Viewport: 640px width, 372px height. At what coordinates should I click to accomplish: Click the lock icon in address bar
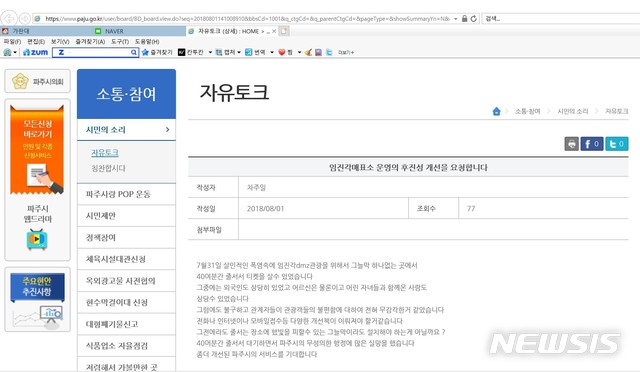[464, 18]
